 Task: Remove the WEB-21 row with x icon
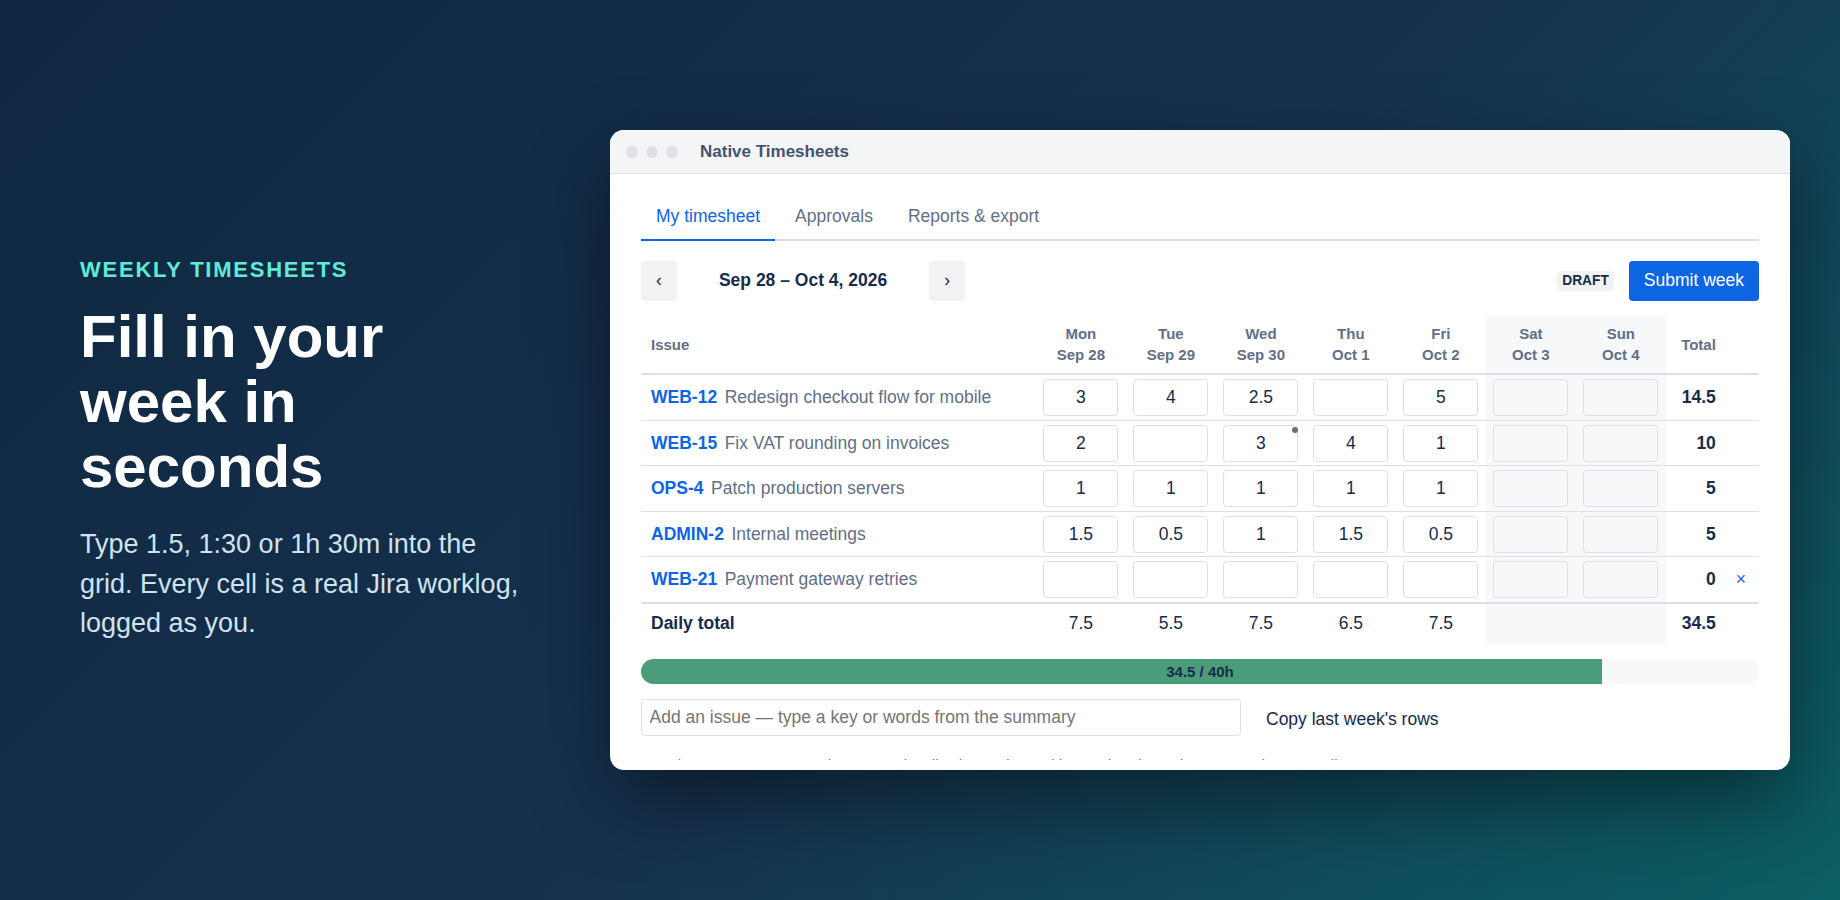(1741, 579)
